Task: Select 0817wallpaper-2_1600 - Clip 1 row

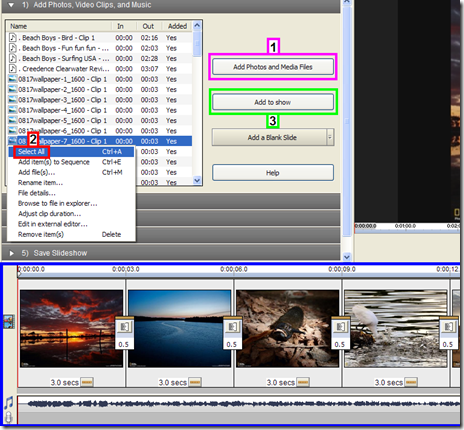Action: [x=99, y=89]
